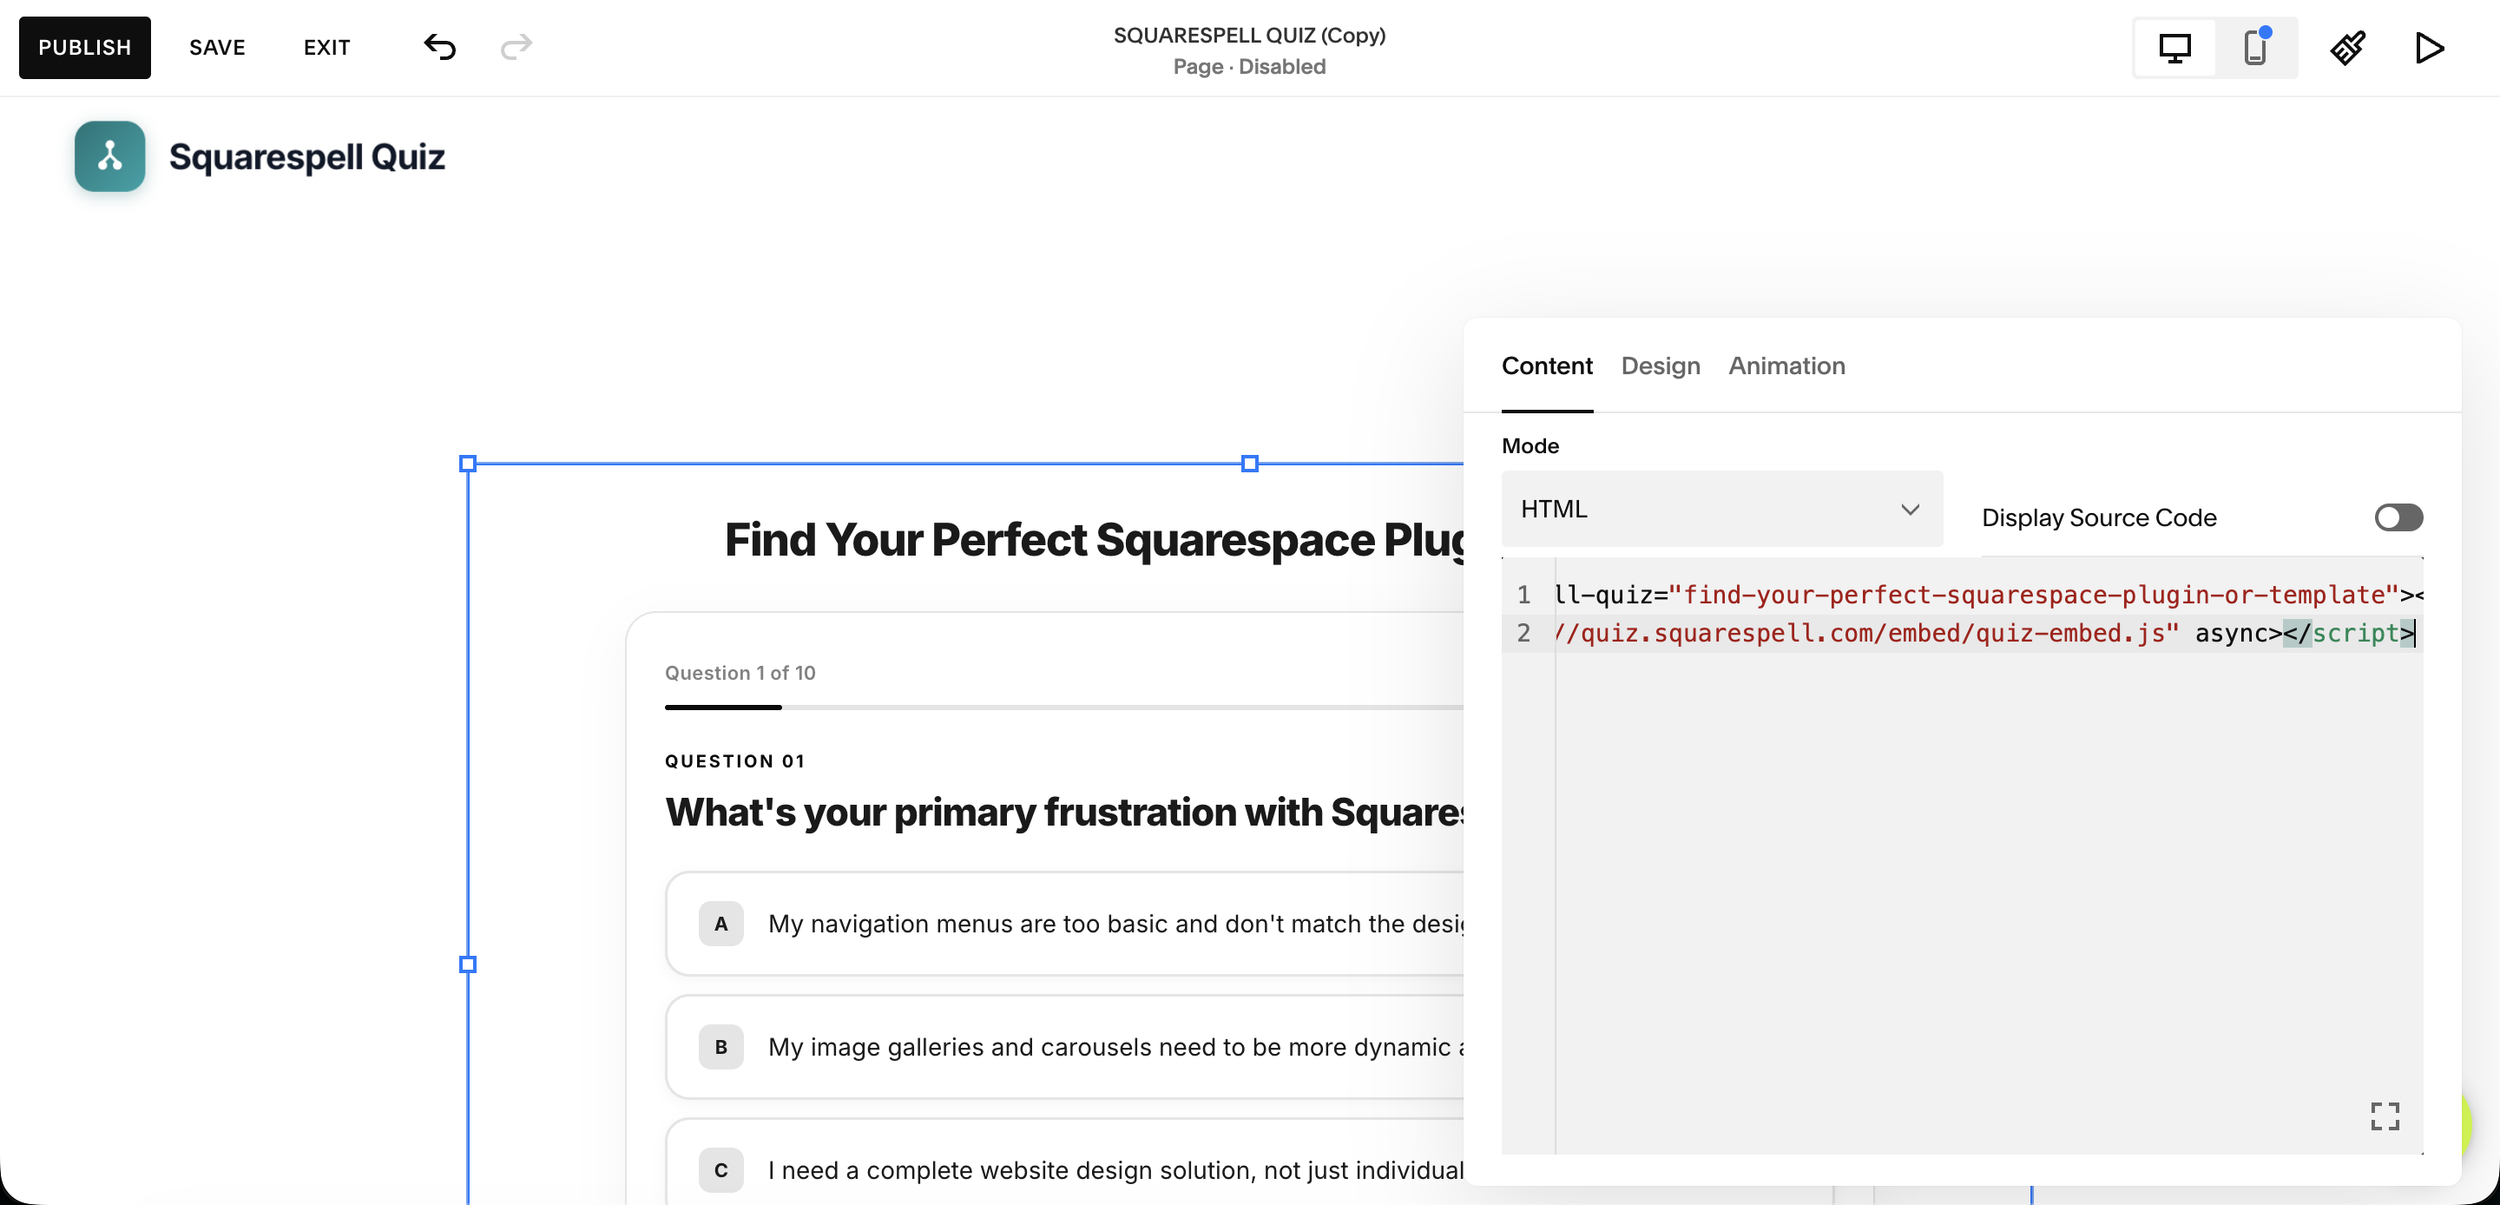Click line number 2 in code gutter
2500x1205 pixels.
pos(1523,633)
